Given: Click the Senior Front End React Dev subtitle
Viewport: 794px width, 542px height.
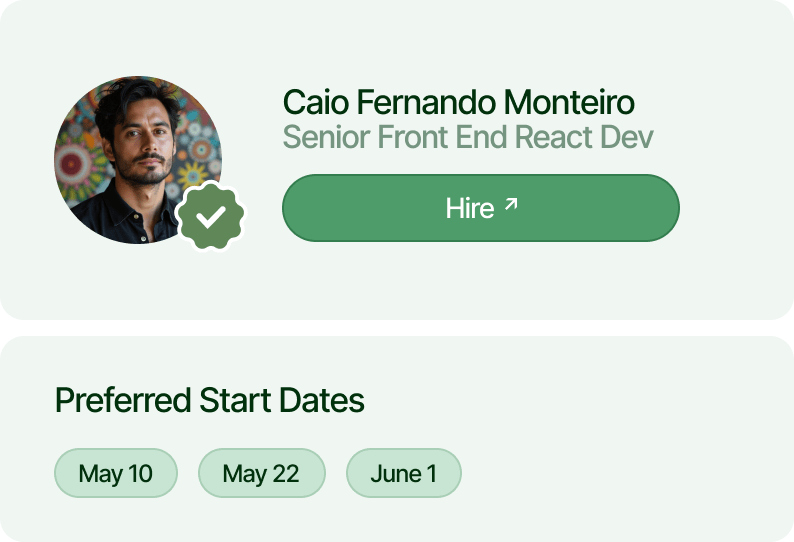Looking at the screenshot, I should (x=468, y=137).
